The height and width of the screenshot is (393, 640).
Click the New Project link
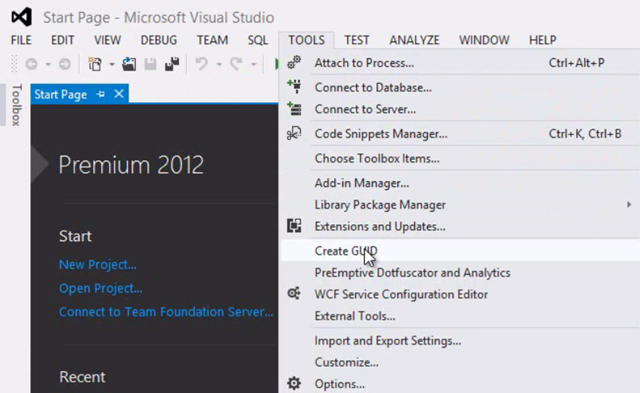(98, 264)
